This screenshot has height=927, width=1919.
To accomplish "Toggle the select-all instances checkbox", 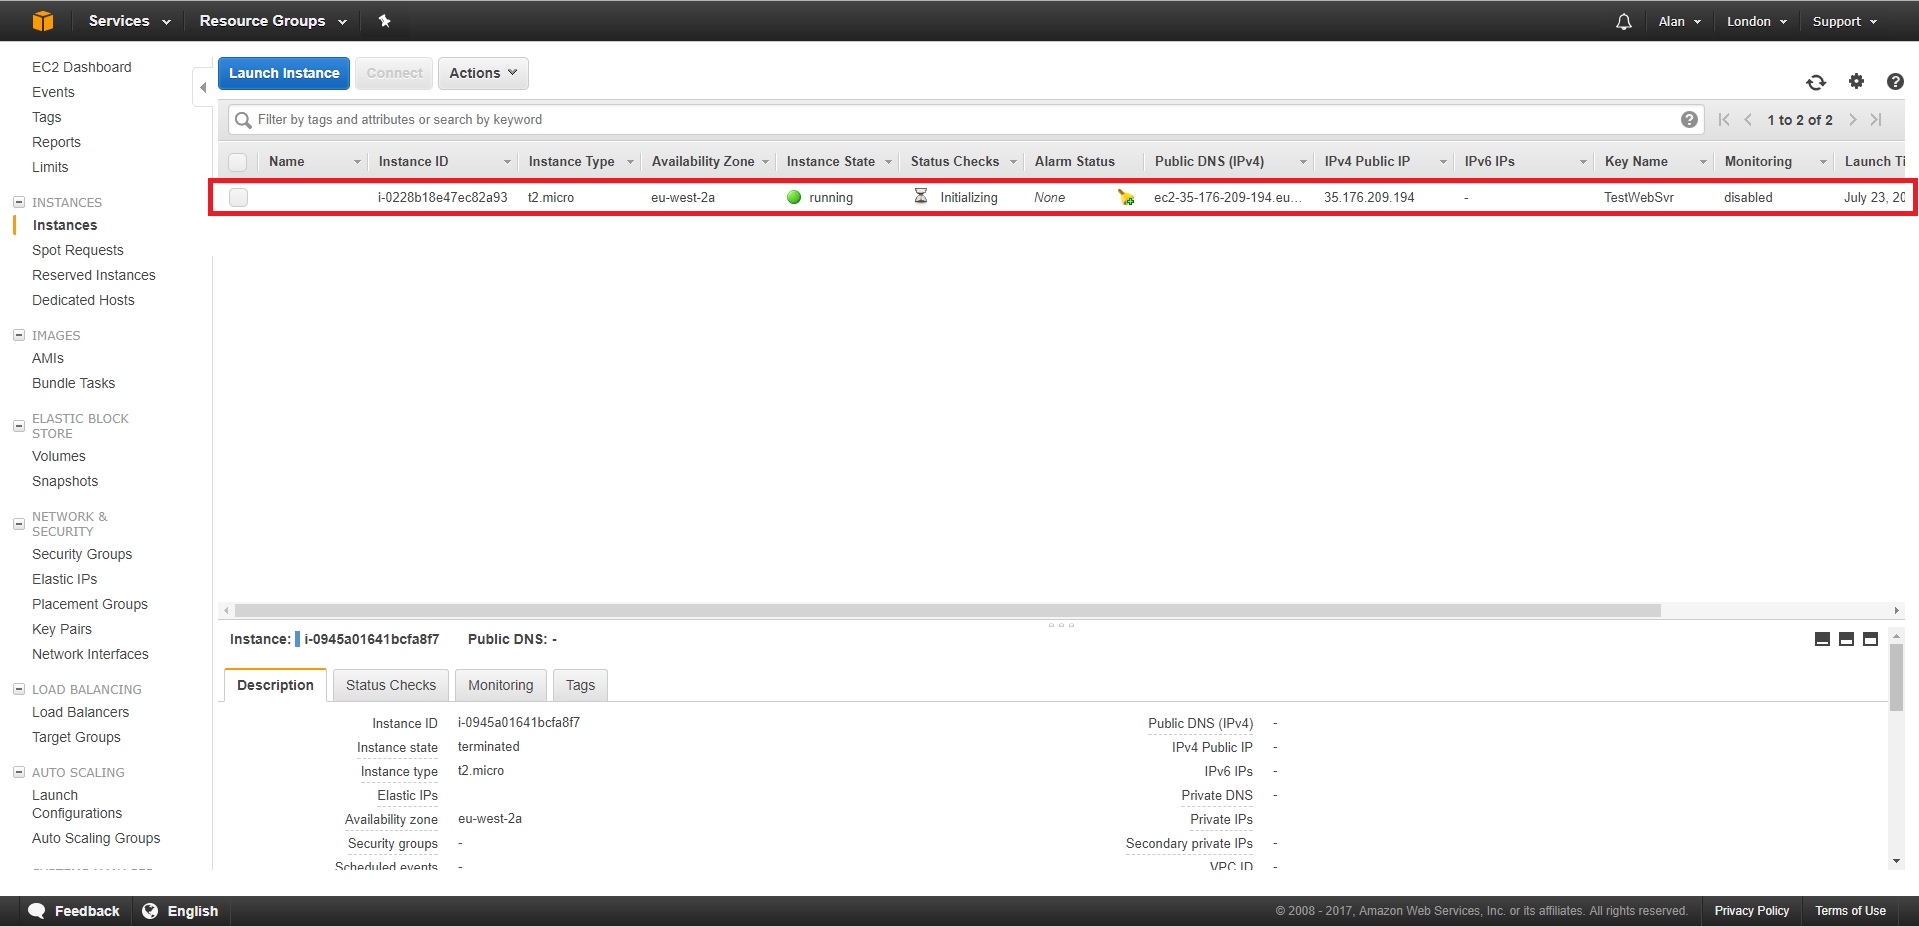I will pyautogui.click(x=238, y=162).
